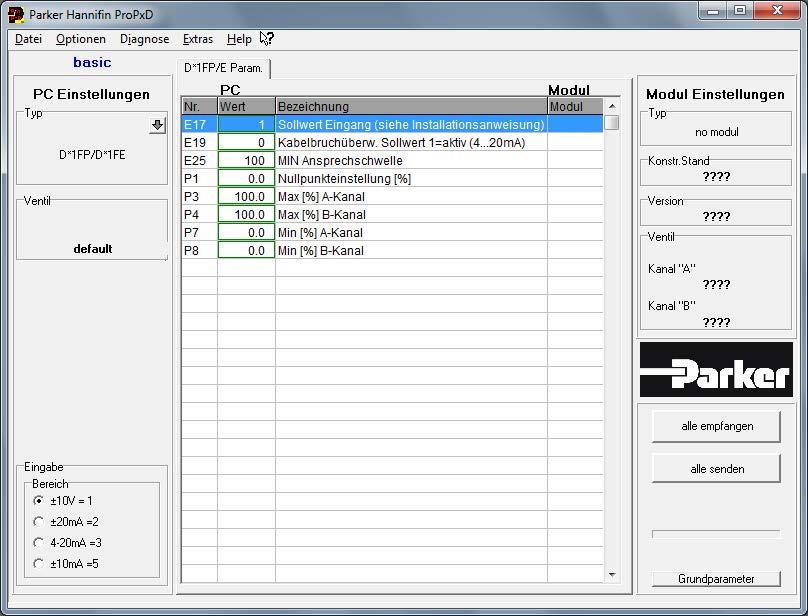
Task: Open the Help menu
Action: click(x=239, y=39)
